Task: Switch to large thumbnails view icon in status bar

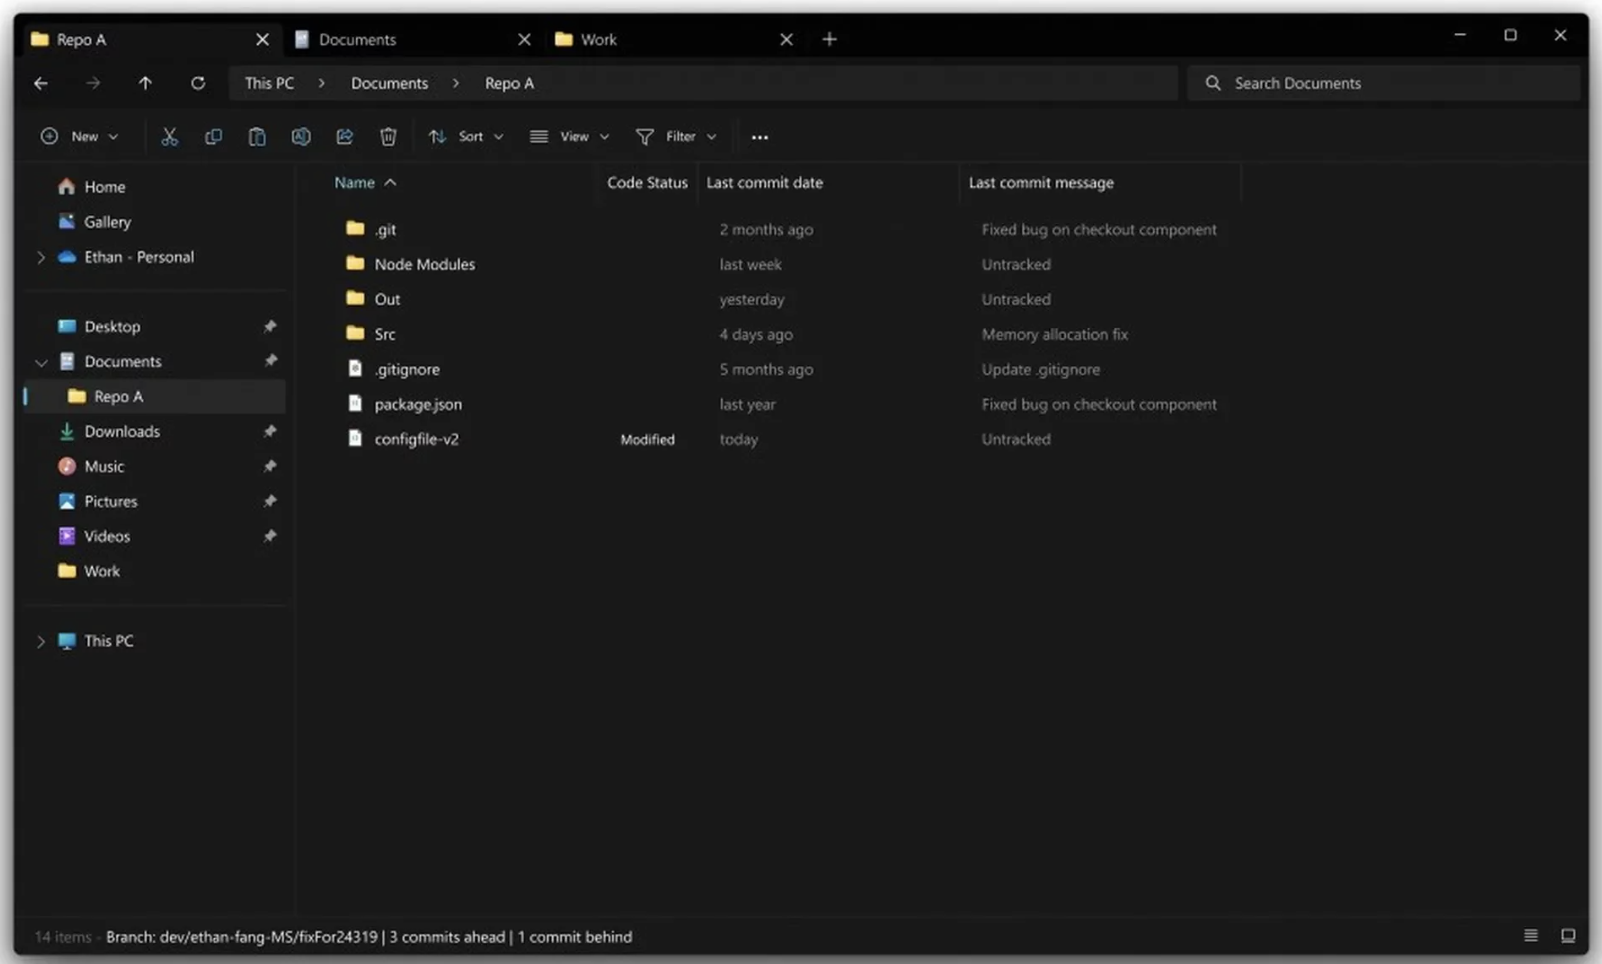Action: 1568,936
